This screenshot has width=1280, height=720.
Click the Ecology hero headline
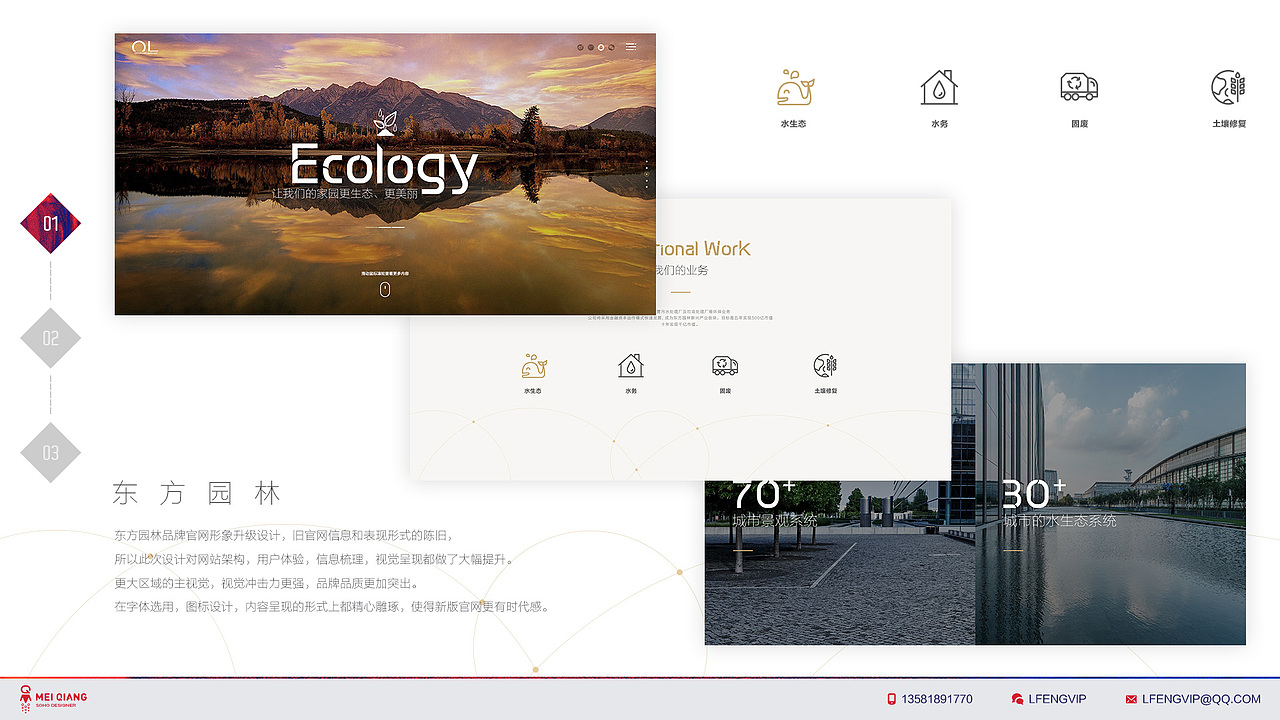click(x=384, y=167)
